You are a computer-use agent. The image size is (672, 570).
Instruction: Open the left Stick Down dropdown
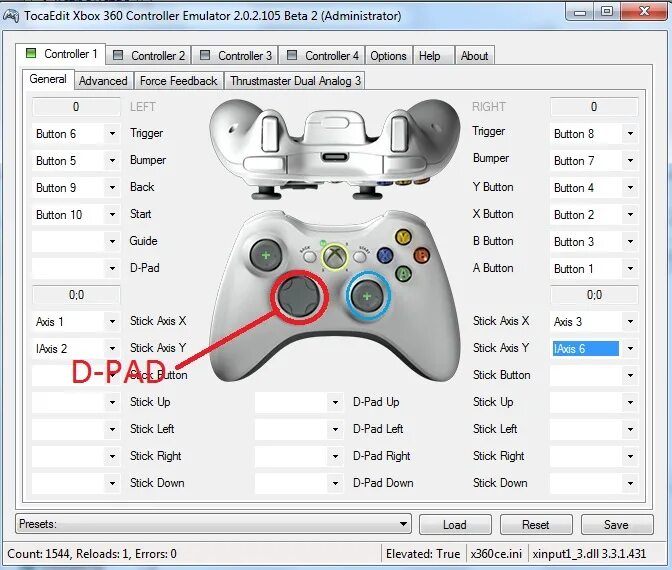[x=112, y=483]
